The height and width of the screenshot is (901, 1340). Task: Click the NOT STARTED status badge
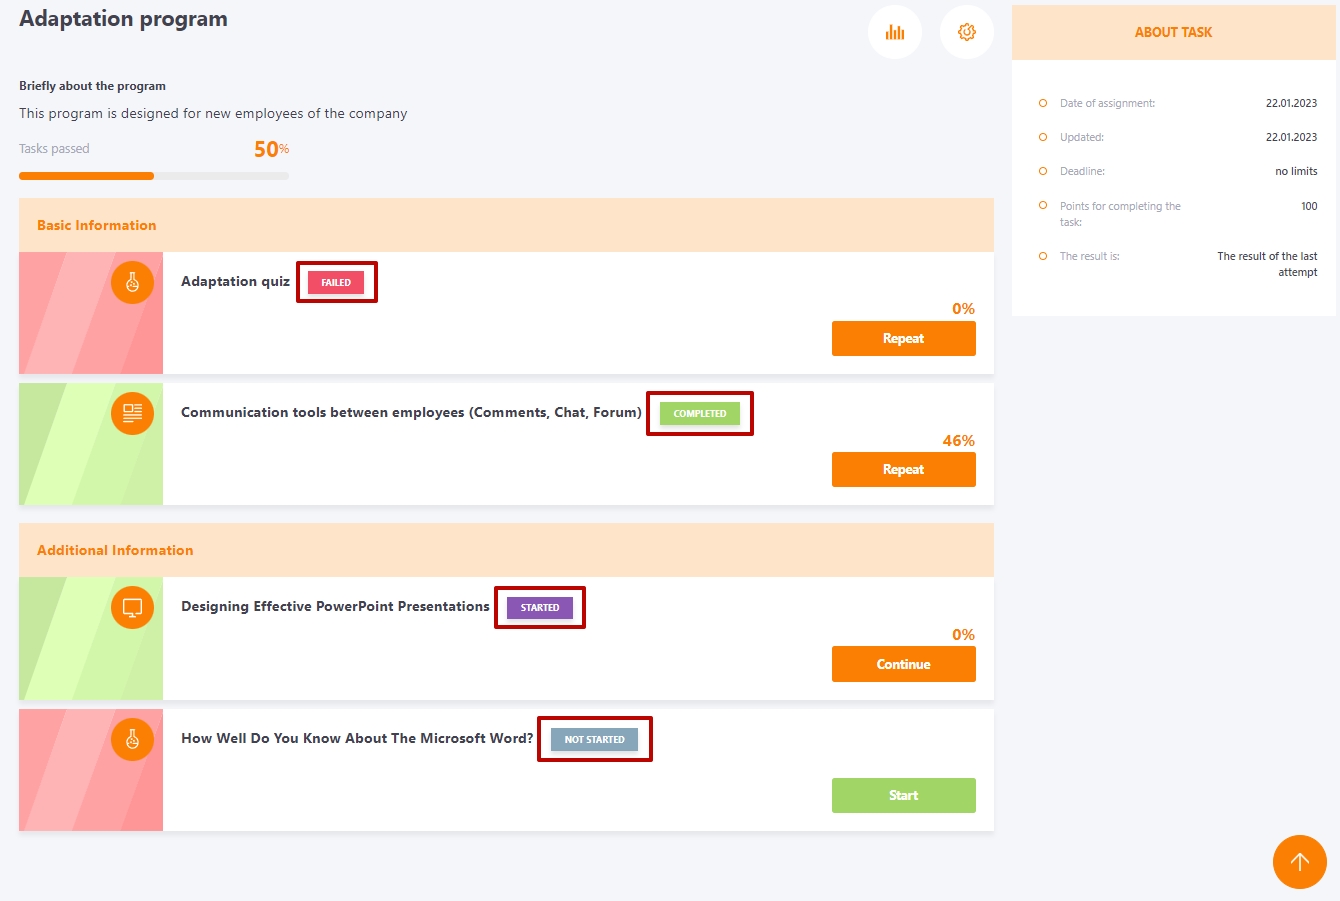[x=594, y=740]
